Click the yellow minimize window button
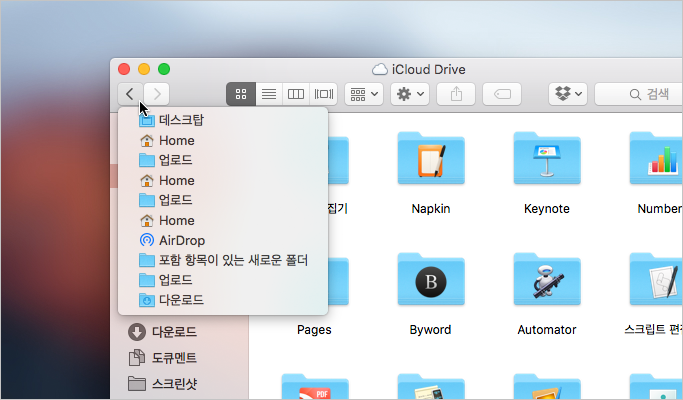Viewport: 683px width, 400px height. (x=144, y=69)
